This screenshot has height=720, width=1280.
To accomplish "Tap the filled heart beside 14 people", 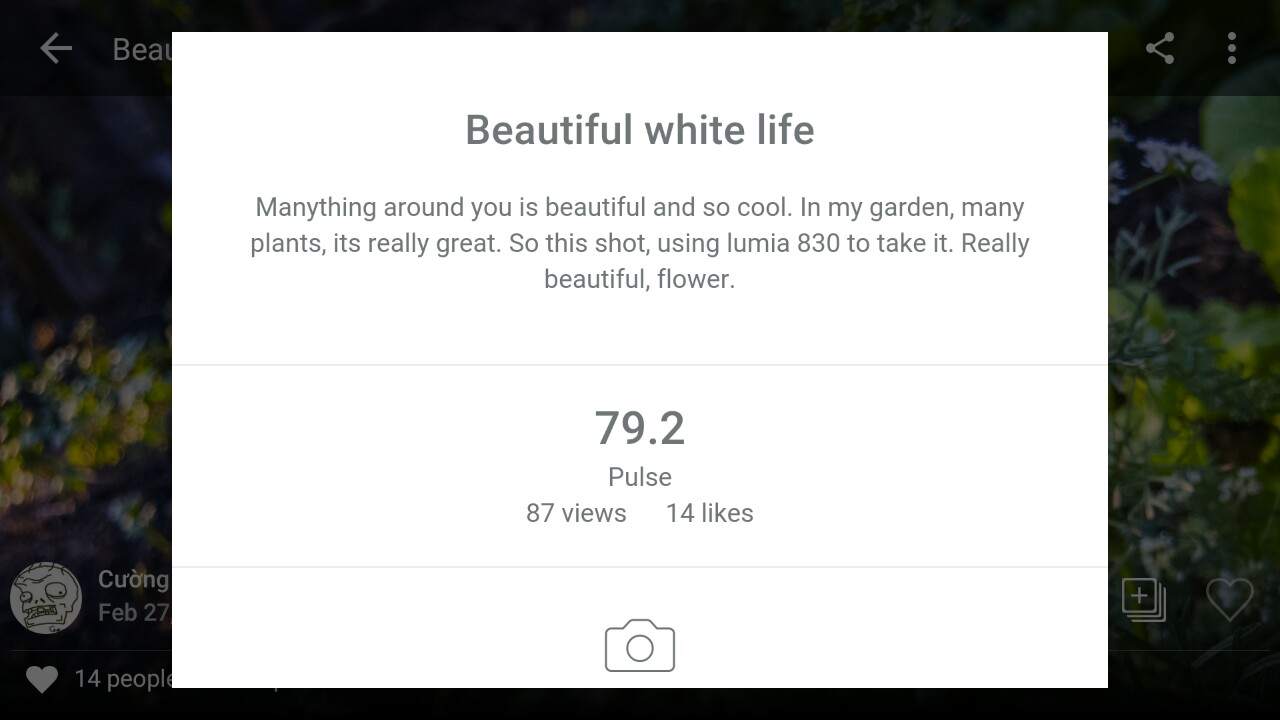I will [42, 679].
